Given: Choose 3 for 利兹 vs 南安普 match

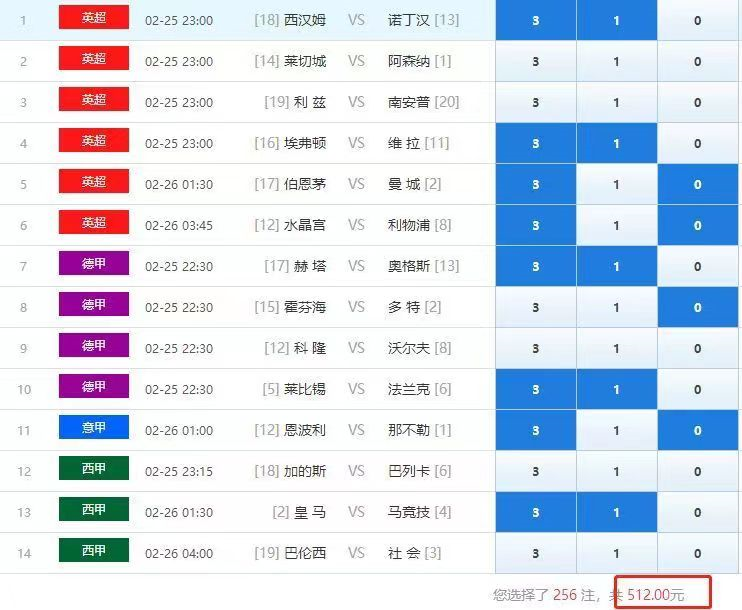Looking at the screenshot, I should 536,102.
